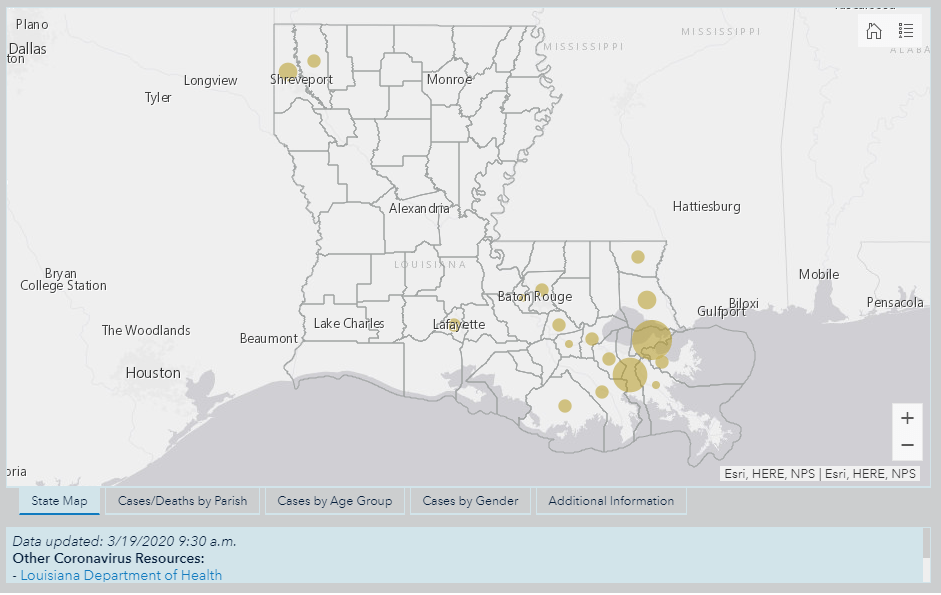Image resolution: width=941 pixels, height=595 pixels.
Task: Select the case bubble above Baton Rouge
Action: pyautogui.click(x=542, y=290)
